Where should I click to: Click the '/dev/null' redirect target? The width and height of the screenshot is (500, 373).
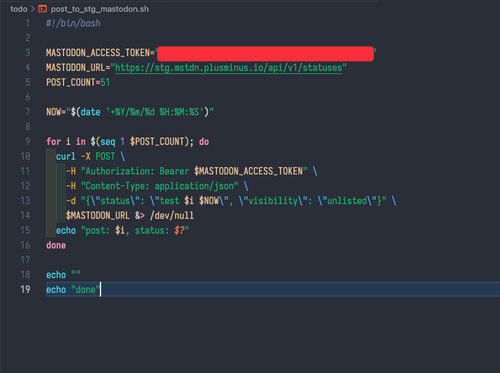tap(172, 215)
